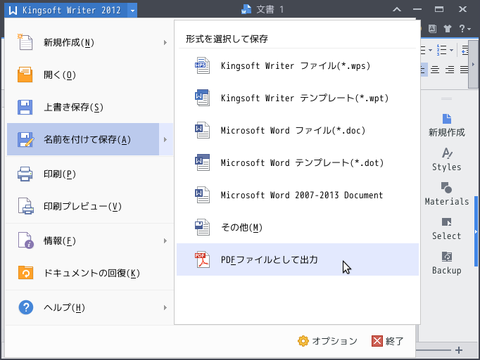The width and height of the screenshot is (480, 360).
Task: Open the help question mark dropdown
Action: [465, 29]
